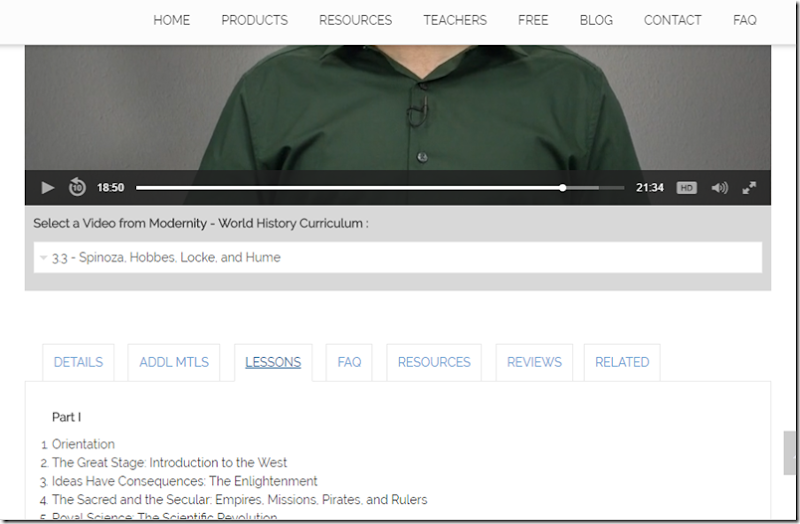Toggle HD quality button
The width and height of the screenshot is (800, 524).
686,188
